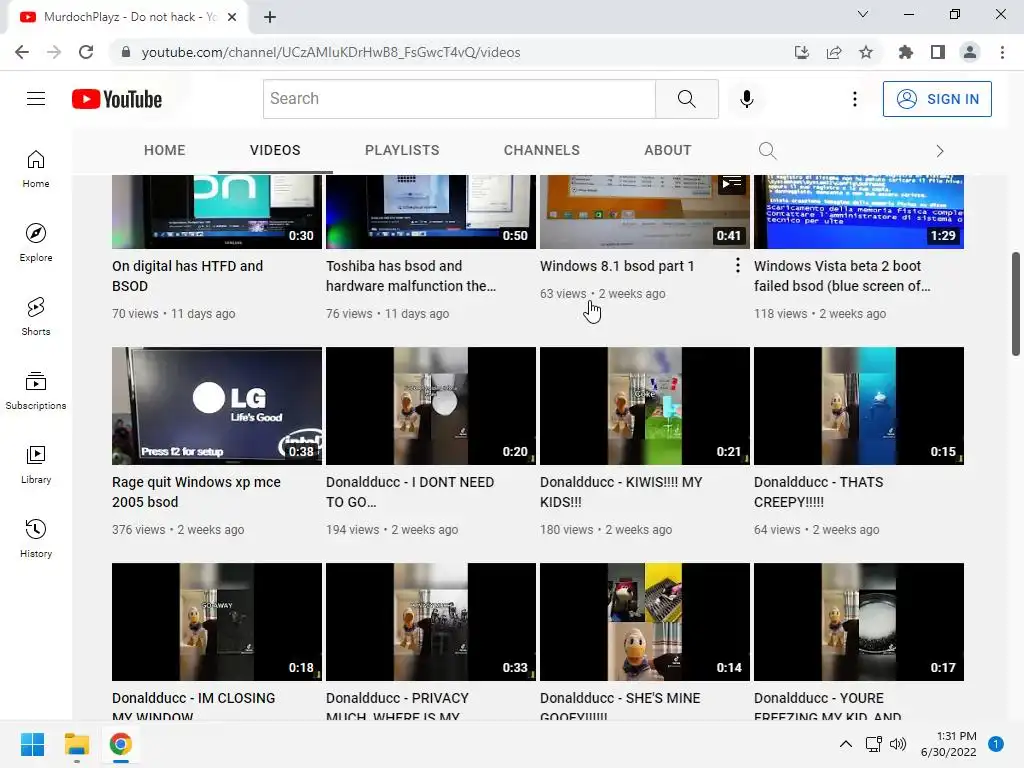Open clock showing 1:31 PM
Screen dimensions: 1024x768
(948, 744)
